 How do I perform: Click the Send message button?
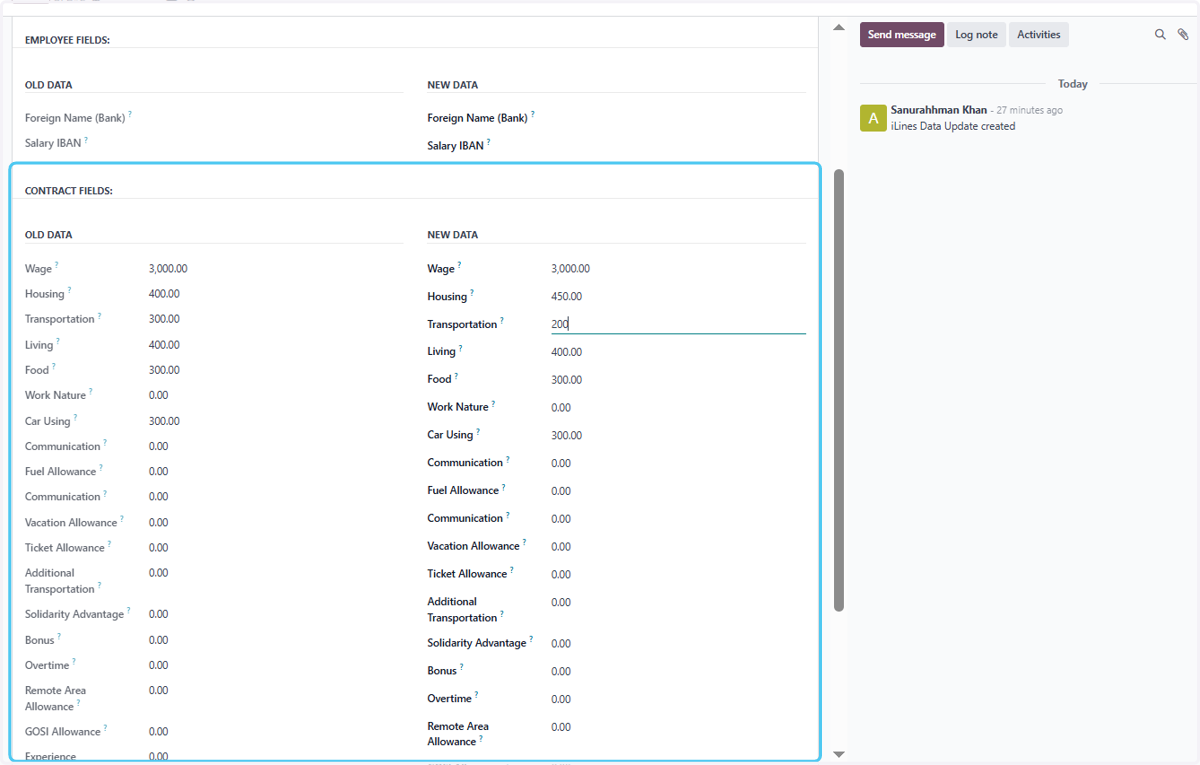point(901,35)
